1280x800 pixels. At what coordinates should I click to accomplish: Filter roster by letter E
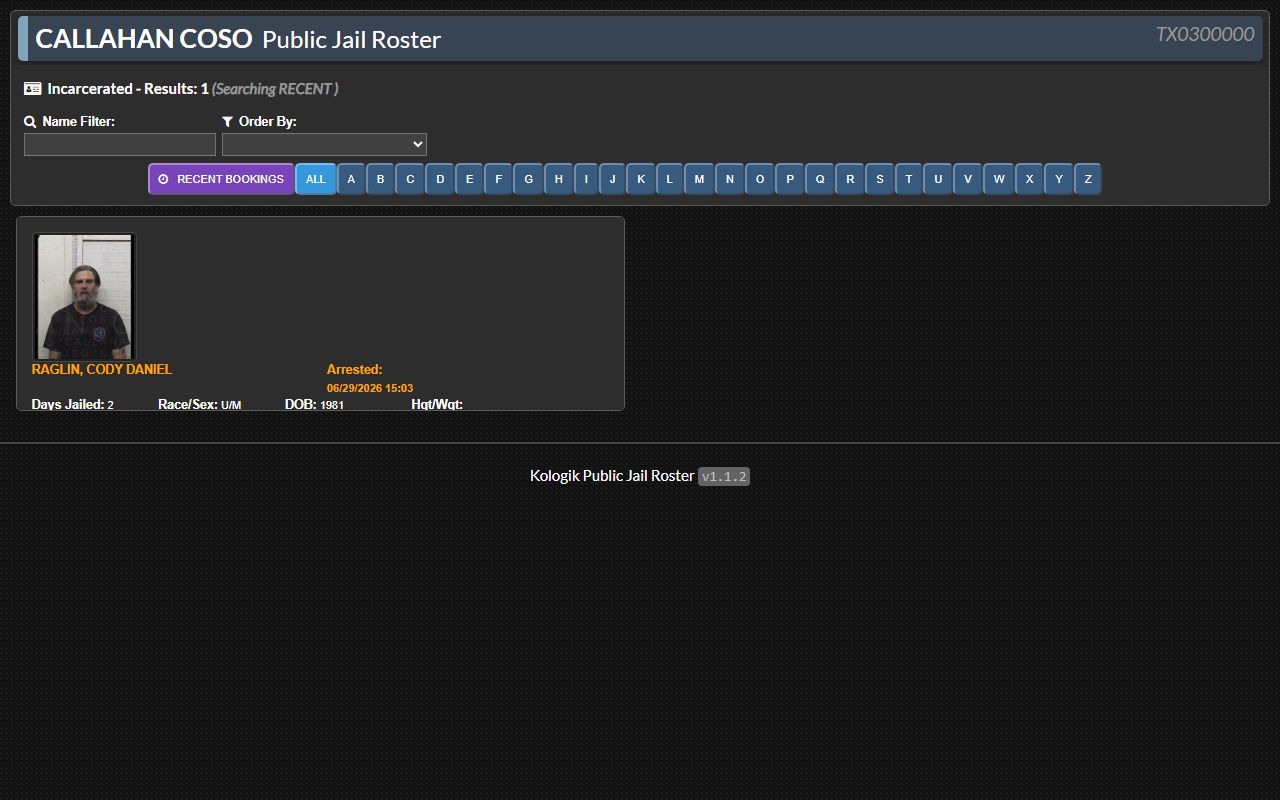coord(470,179)
